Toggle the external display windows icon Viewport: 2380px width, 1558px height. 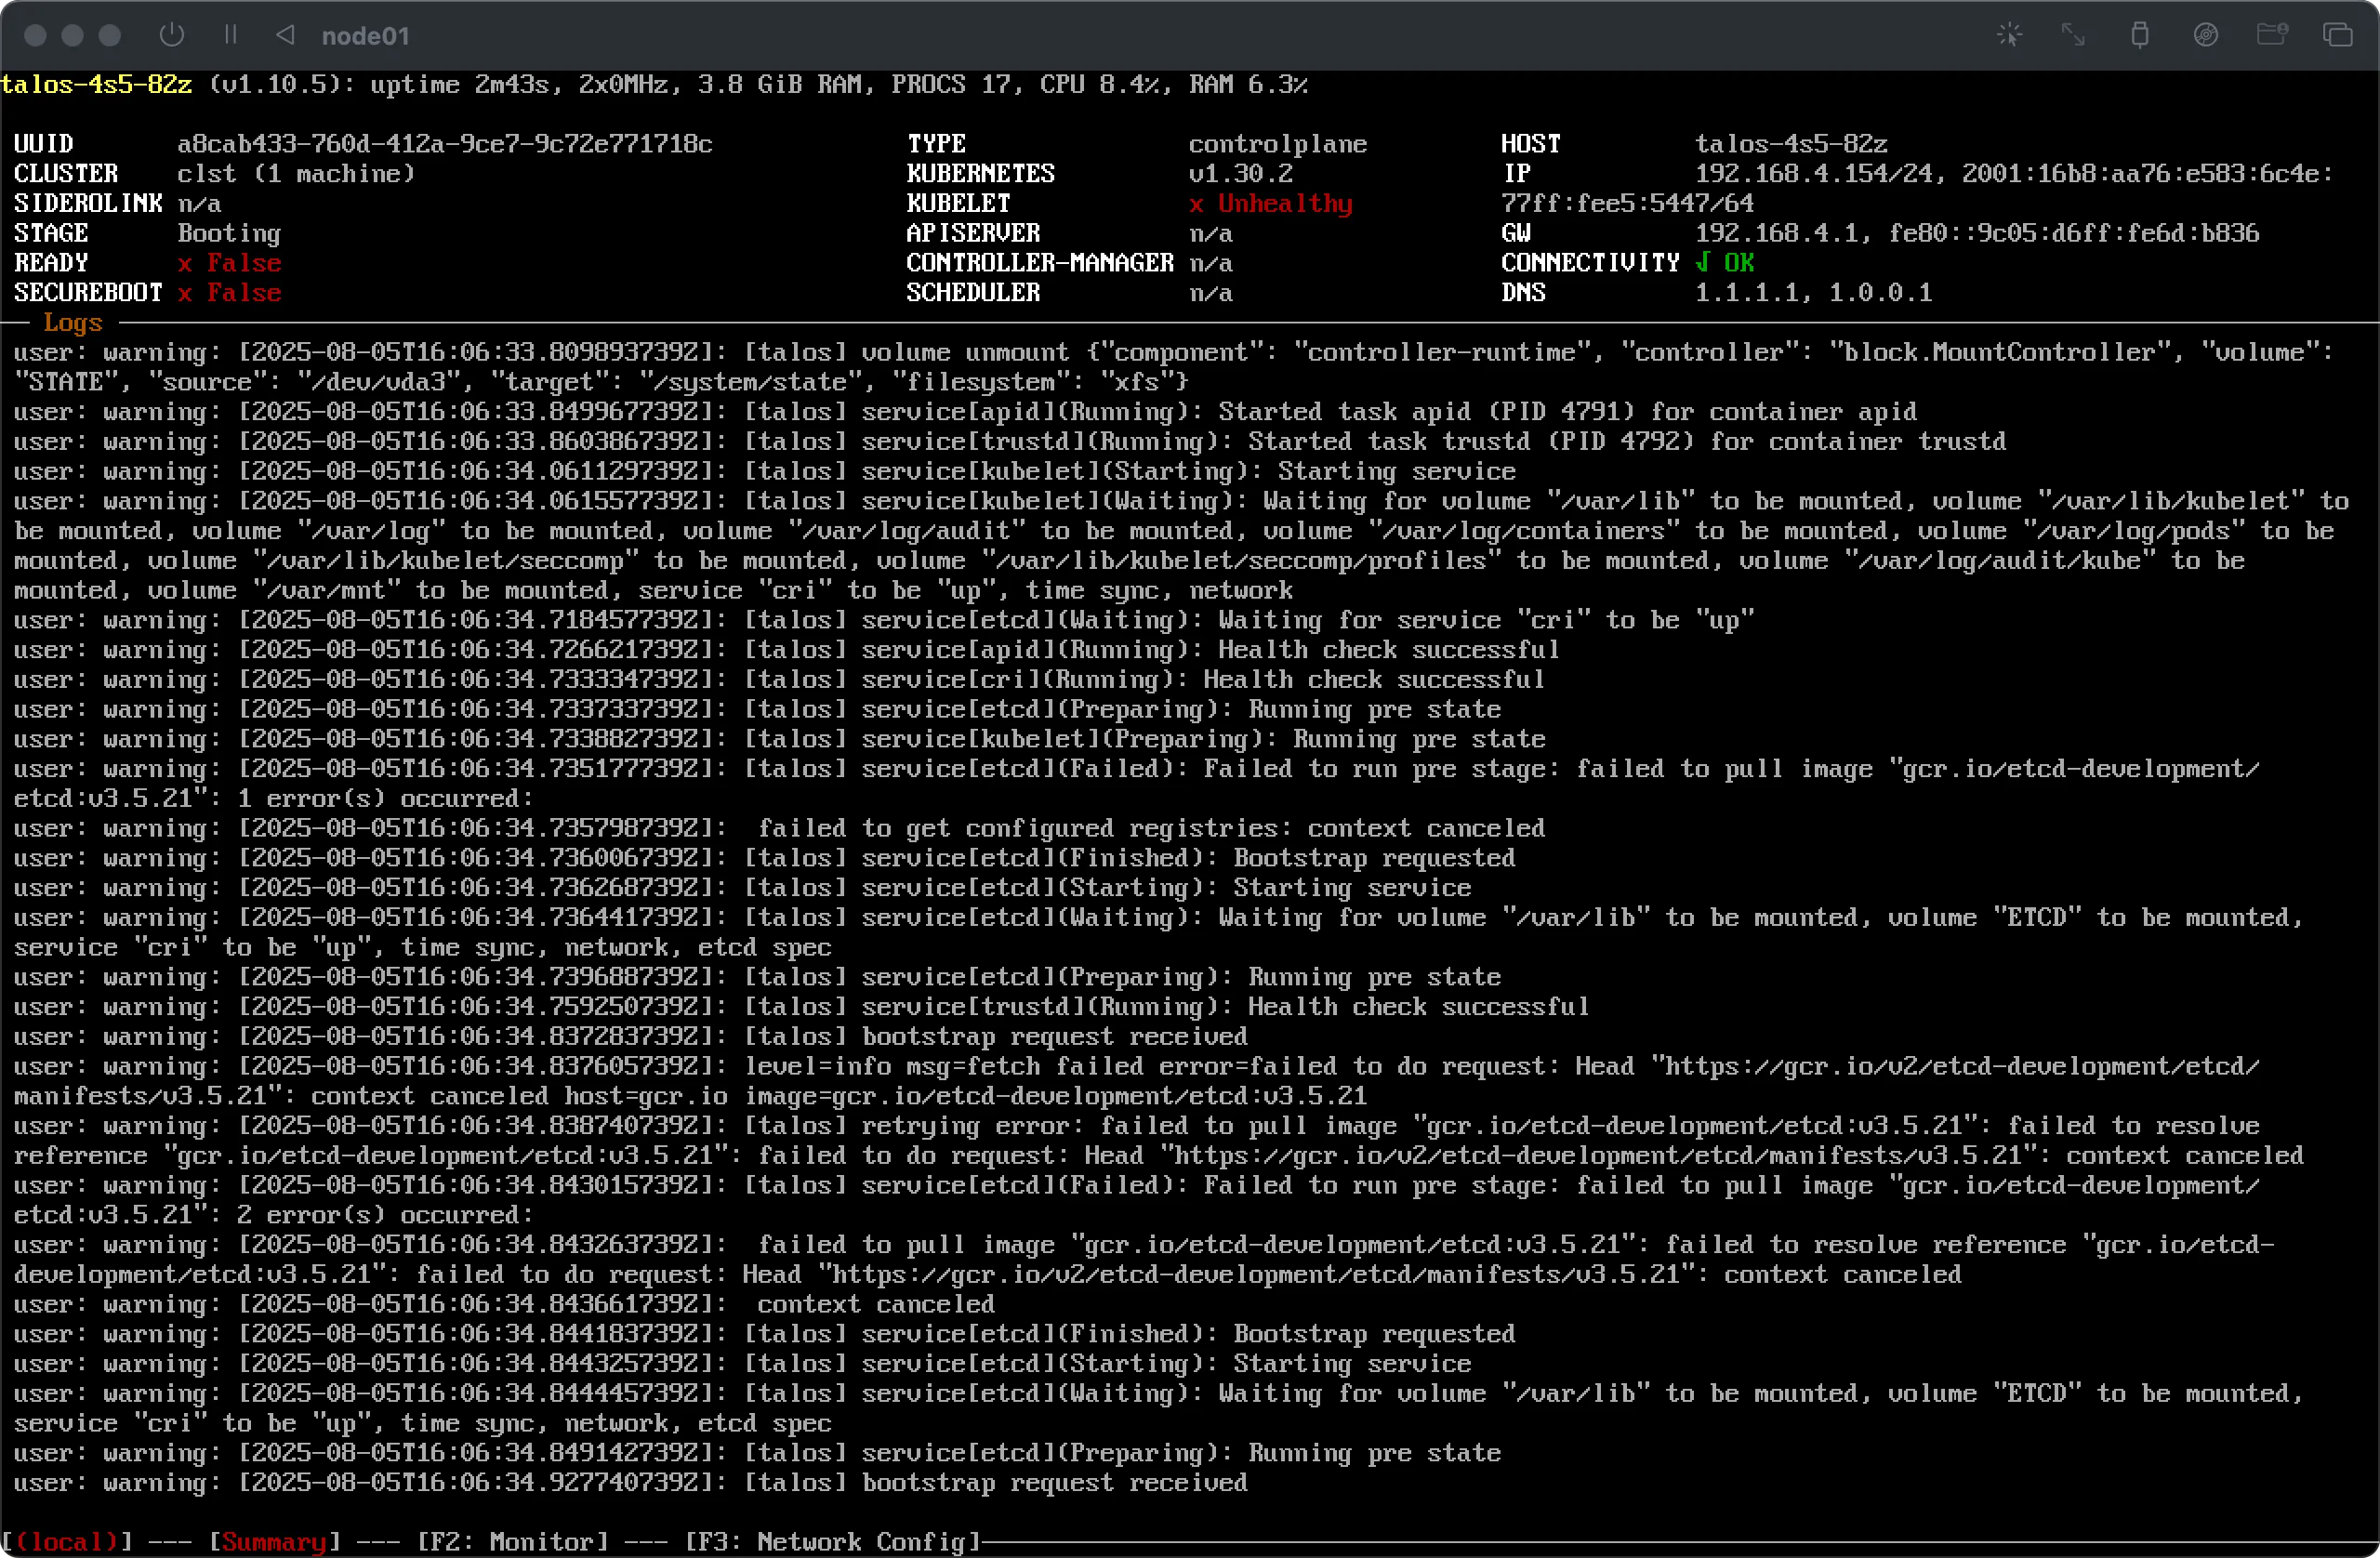pyautogui.click(x=2339, y=34)
